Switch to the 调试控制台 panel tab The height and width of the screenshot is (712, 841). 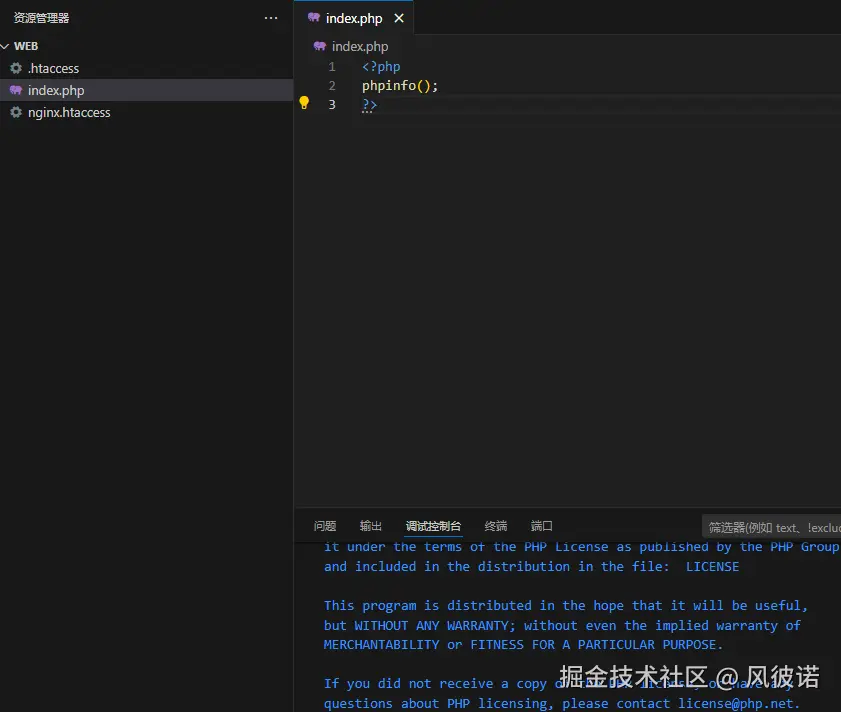(433, 526)
